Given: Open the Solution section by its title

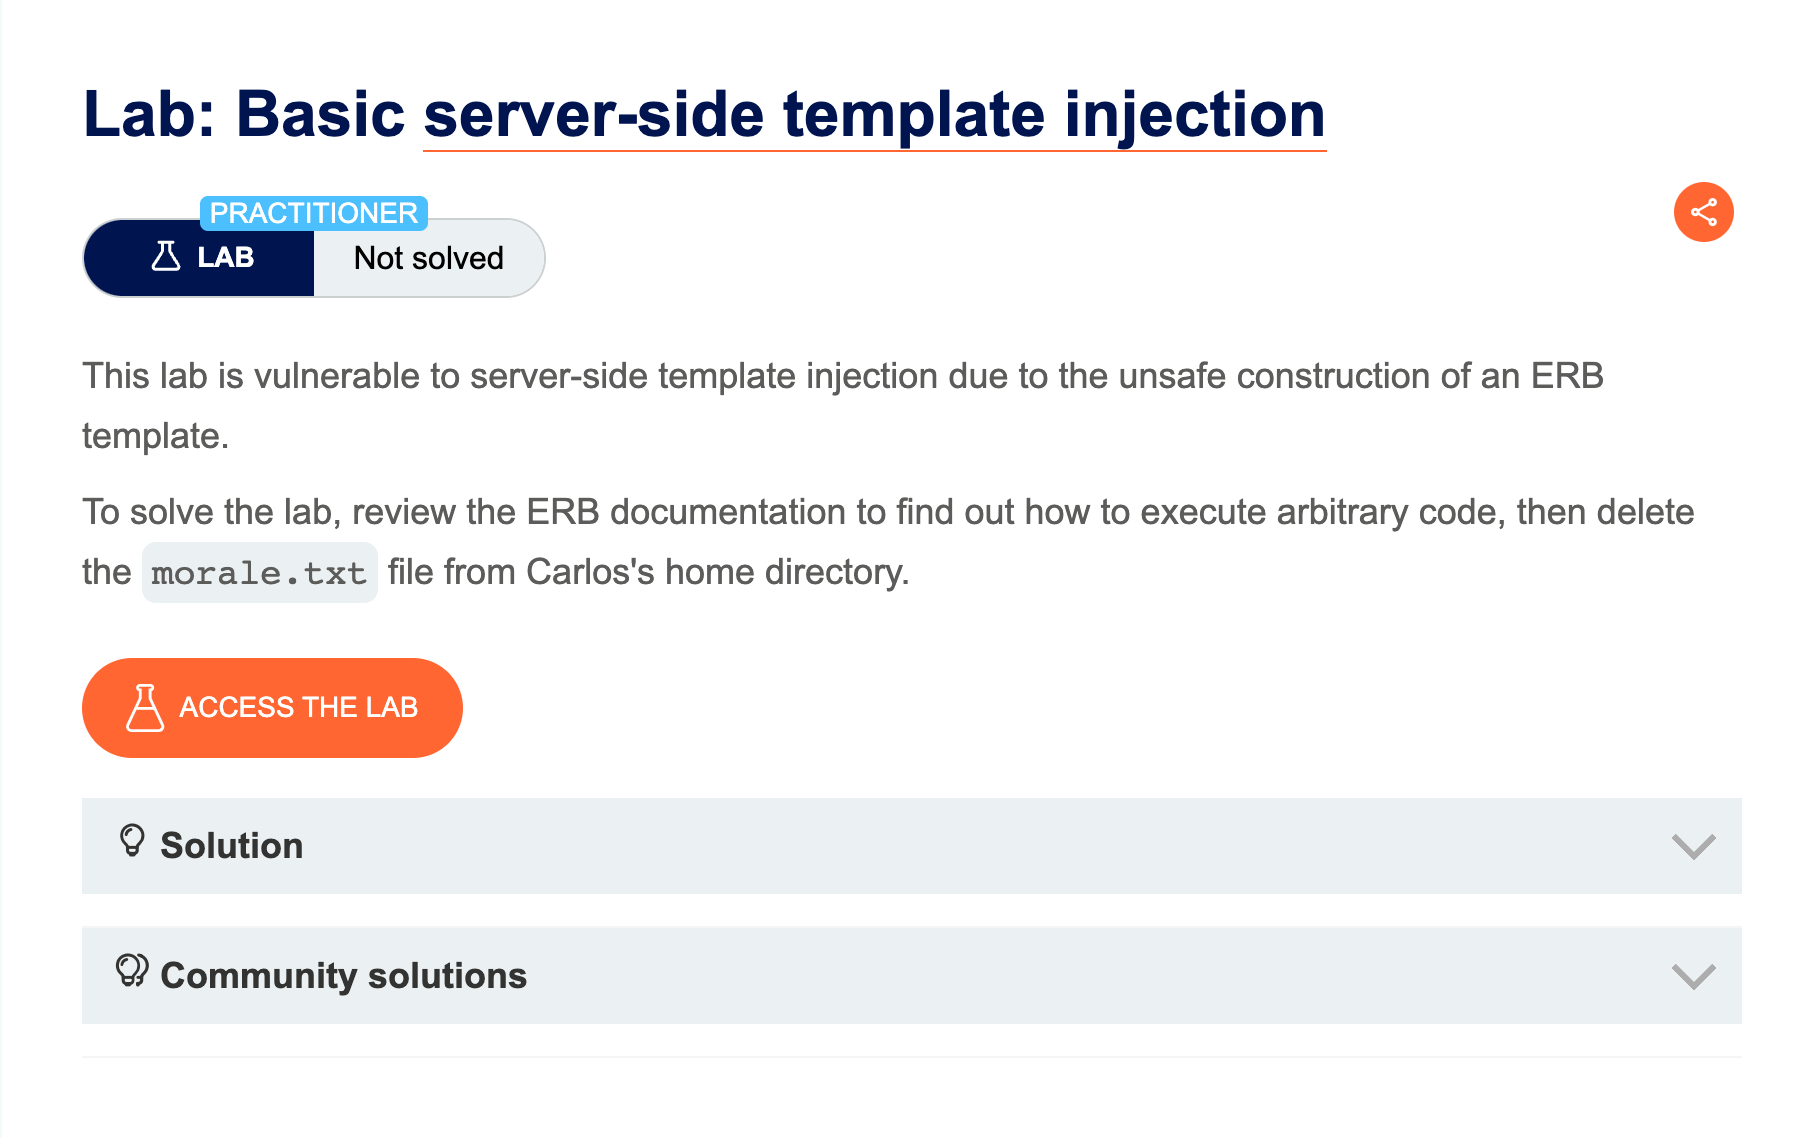Looking at the screenshot, I should (x=231, y=846).
